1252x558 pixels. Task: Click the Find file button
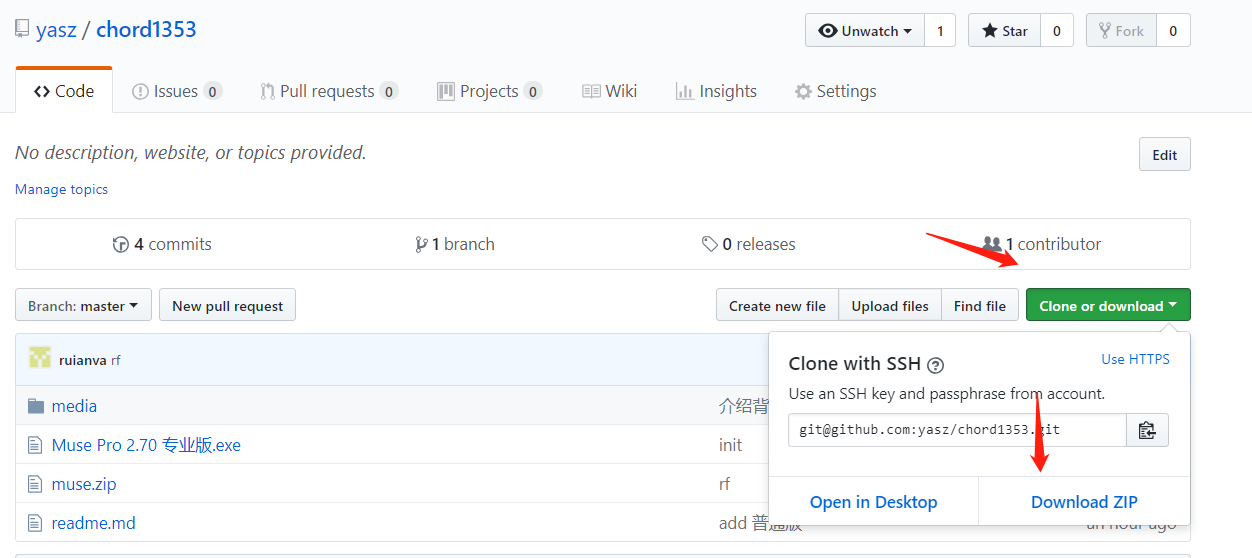(x=980, y=306)
